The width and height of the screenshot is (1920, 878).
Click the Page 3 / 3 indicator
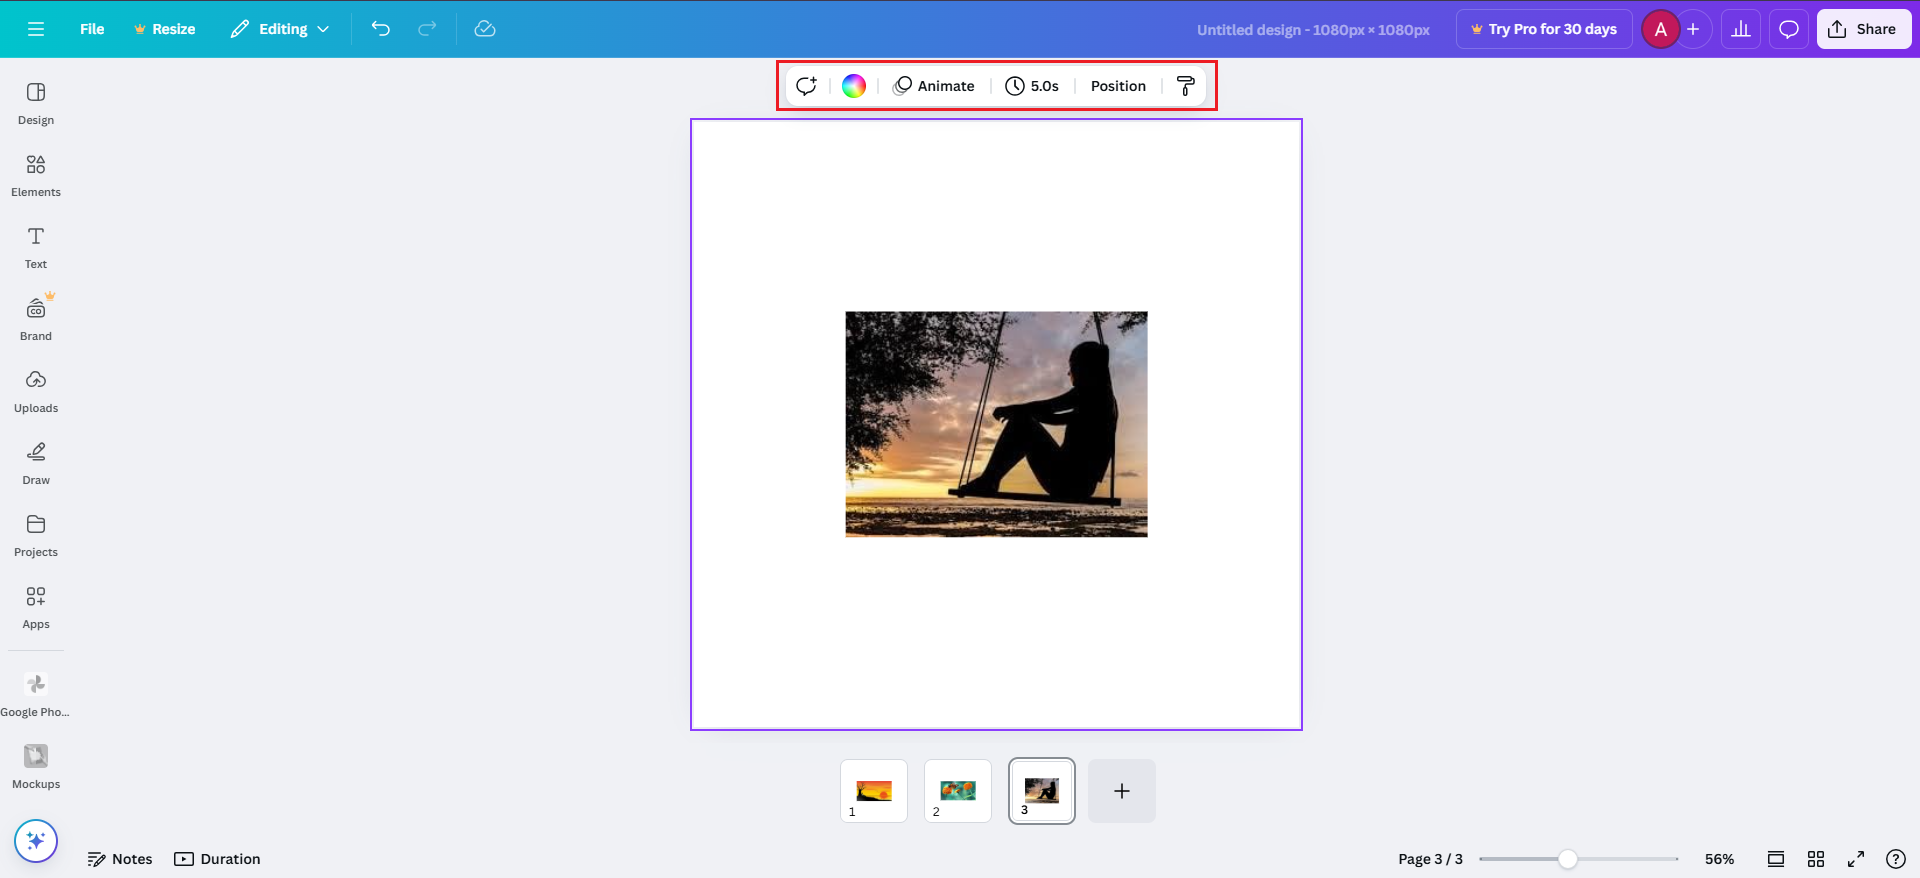coord(1430,859)
